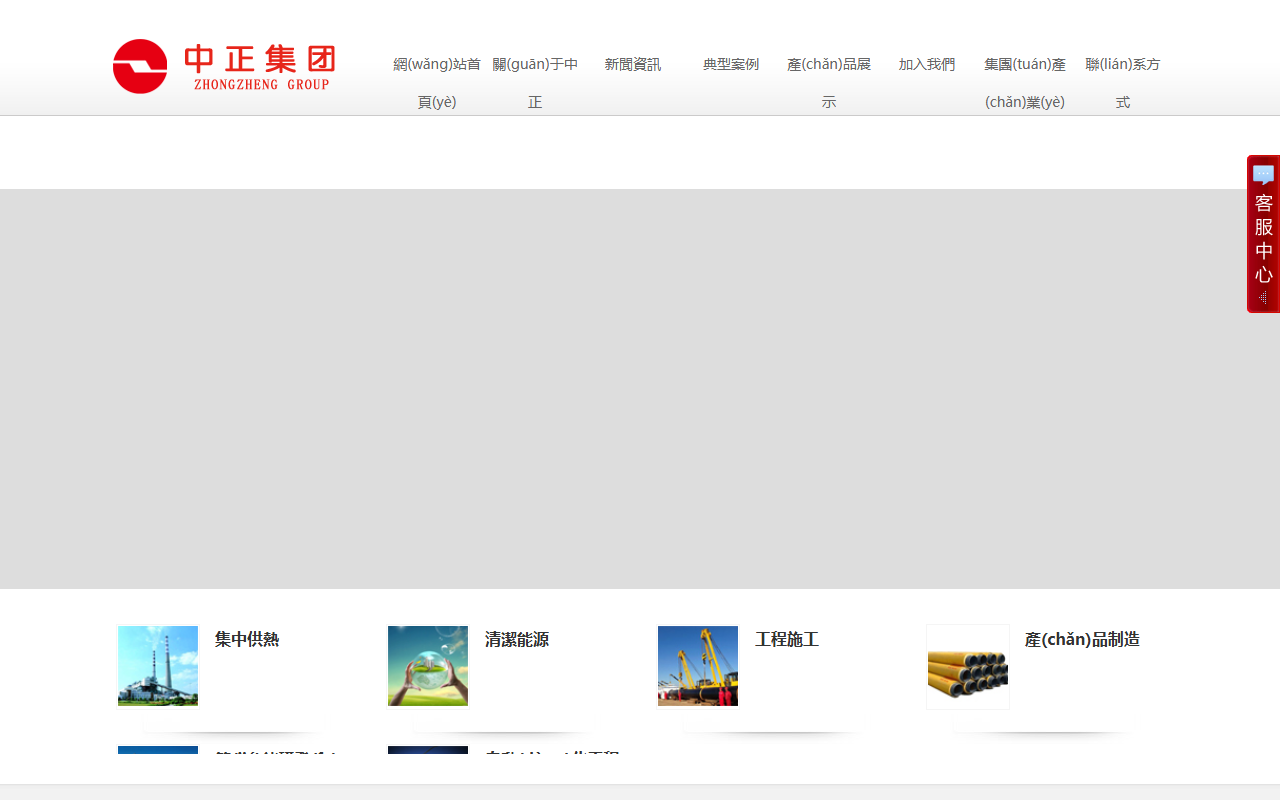Open the 產(chǎn)品展示 menu item
The image size is (1280, 800).
click(829, 83)
